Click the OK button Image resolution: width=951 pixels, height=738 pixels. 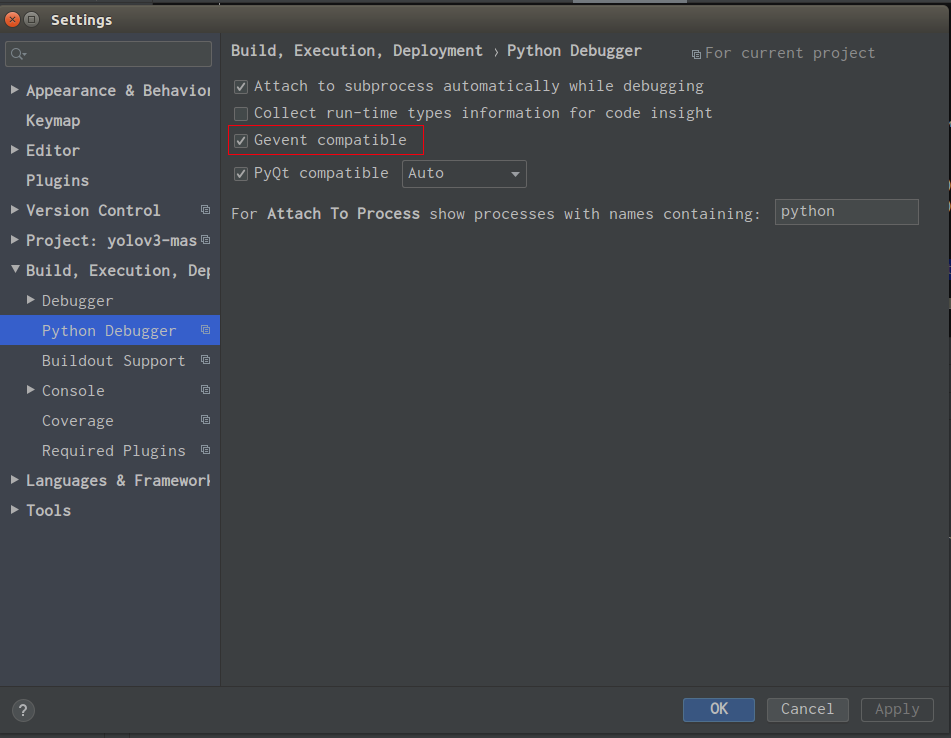pyautogui.click(x=719, y=709)
